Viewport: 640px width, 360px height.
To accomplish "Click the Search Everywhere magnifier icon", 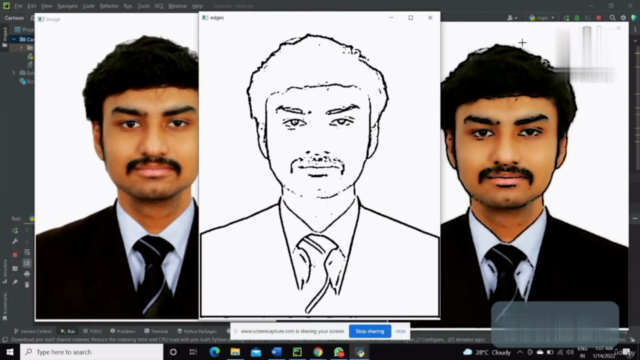I will tap(612, 18).
